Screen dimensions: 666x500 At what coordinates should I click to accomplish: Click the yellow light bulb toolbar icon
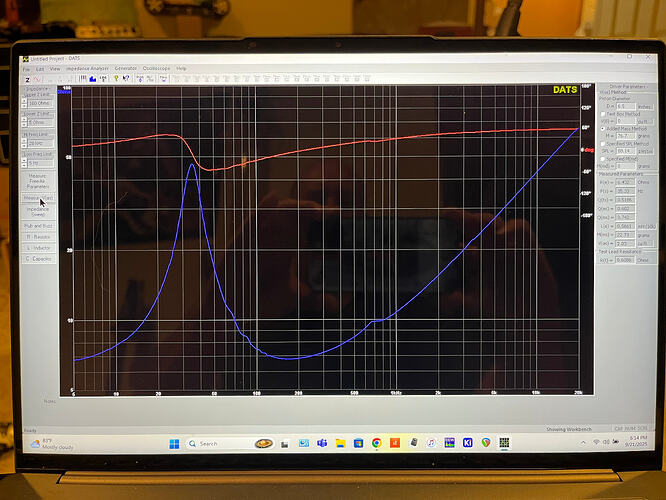click(116, 79)
